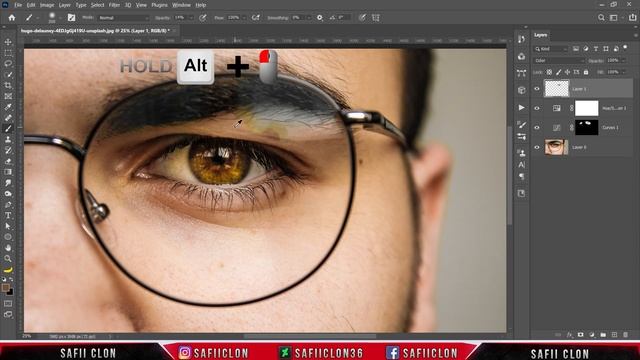640x360 pixels.
Task: Open layer blend mode dropdown showing Color
Action: pyautogui.click(x=560, y=60)
